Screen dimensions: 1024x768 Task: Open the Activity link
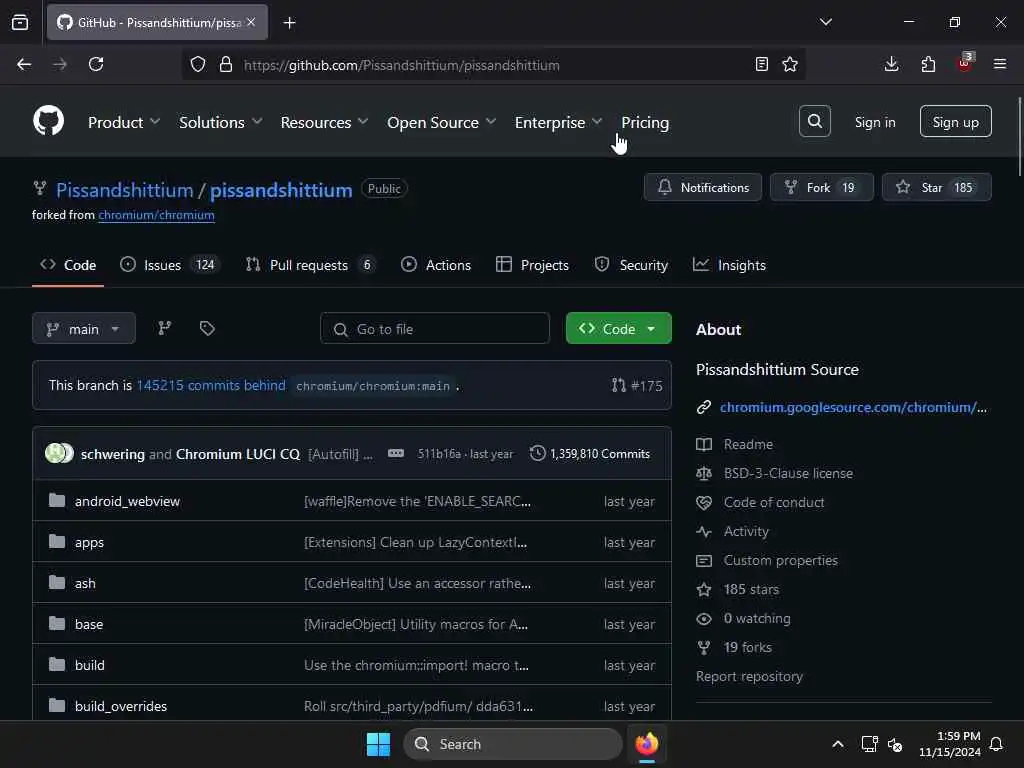click(746, 532)
